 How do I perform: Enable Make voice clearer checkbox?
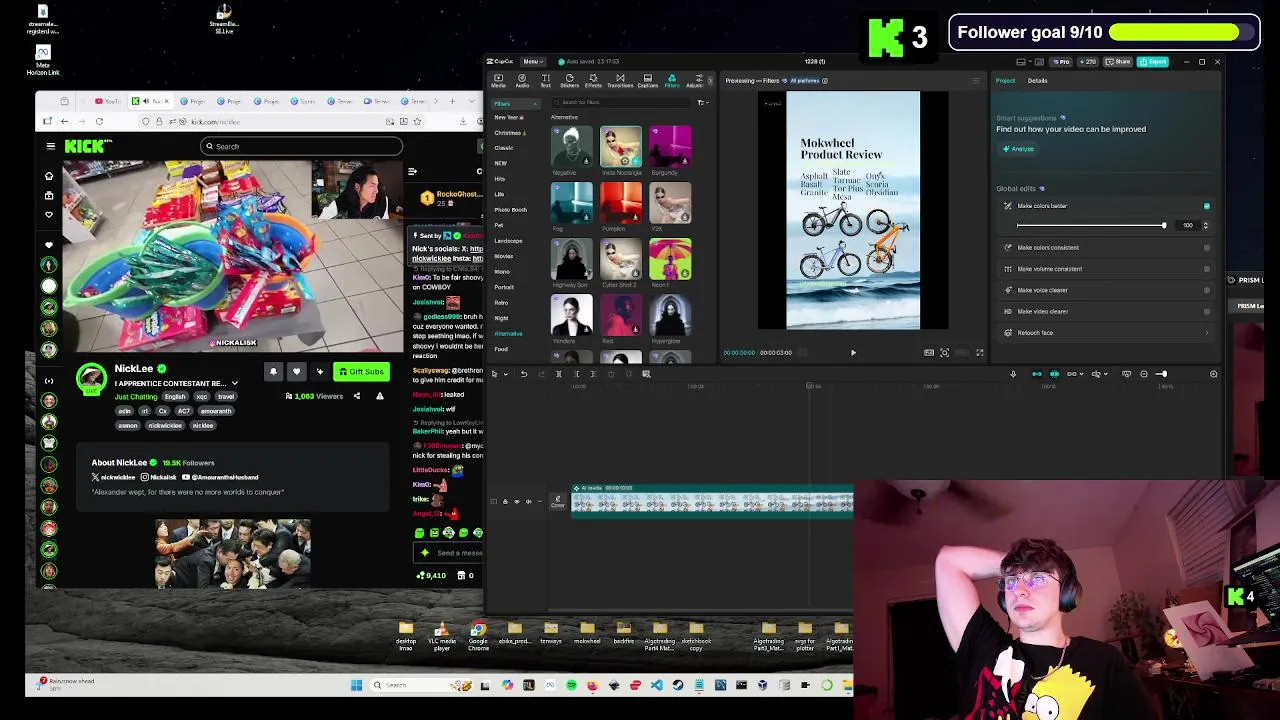1206,290
